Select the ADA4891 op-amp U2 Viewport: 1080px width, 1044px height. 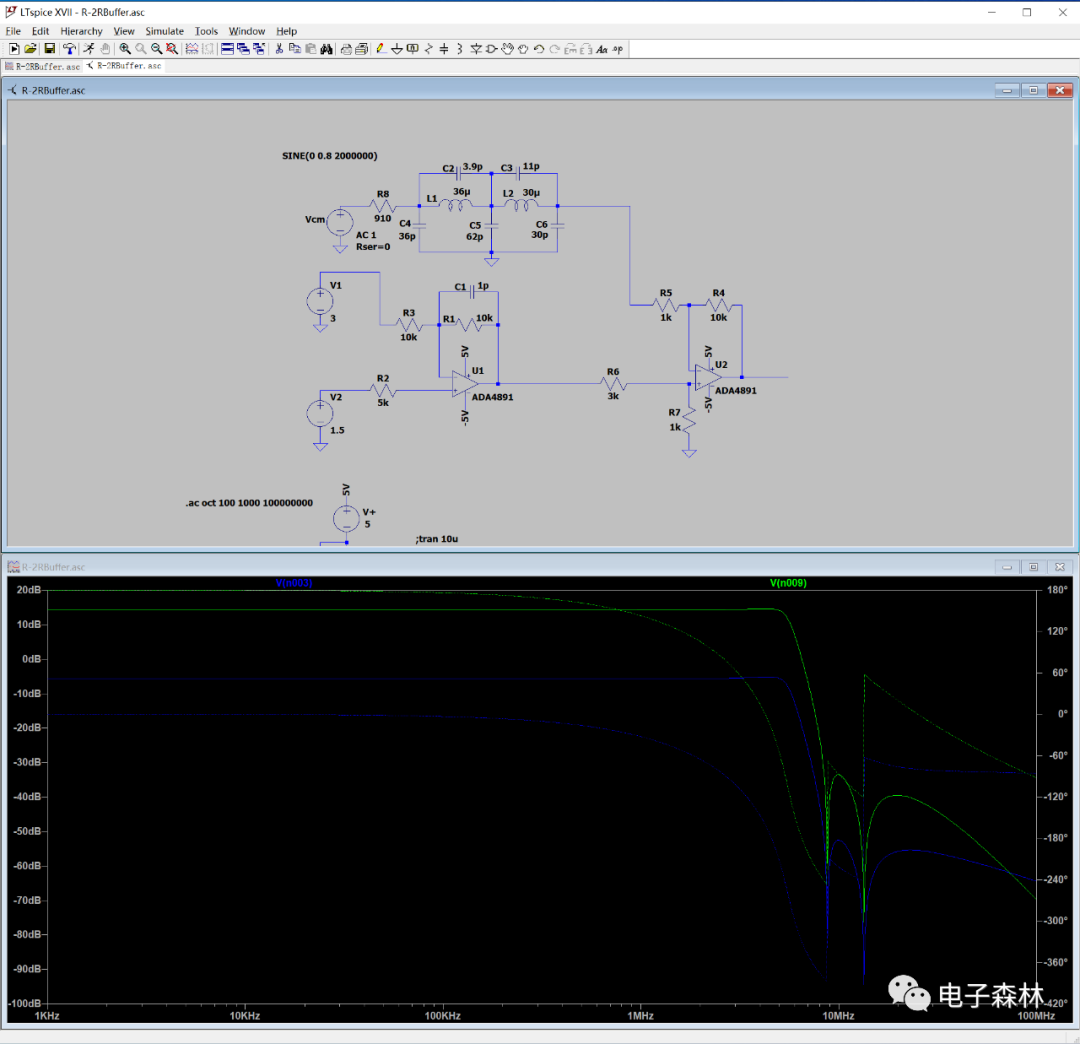click(708, 377)
